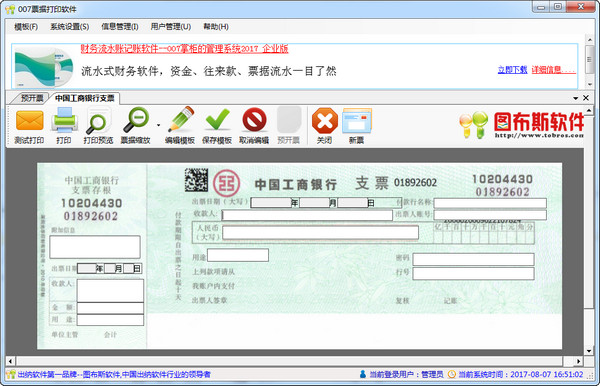Image resolution: width=600 pixels, height=386 pixels.
Task: Click the 图布斯软件 logo banner
Action: tap(521, 125)
